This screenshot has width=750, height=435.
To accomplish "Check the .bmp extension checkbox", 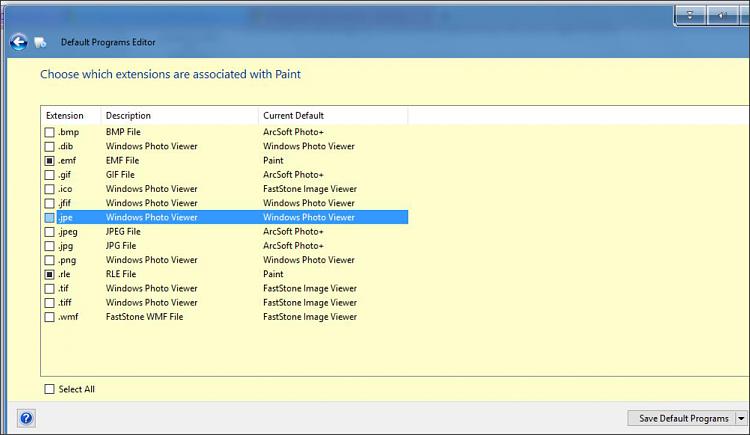I will point(49,132).
